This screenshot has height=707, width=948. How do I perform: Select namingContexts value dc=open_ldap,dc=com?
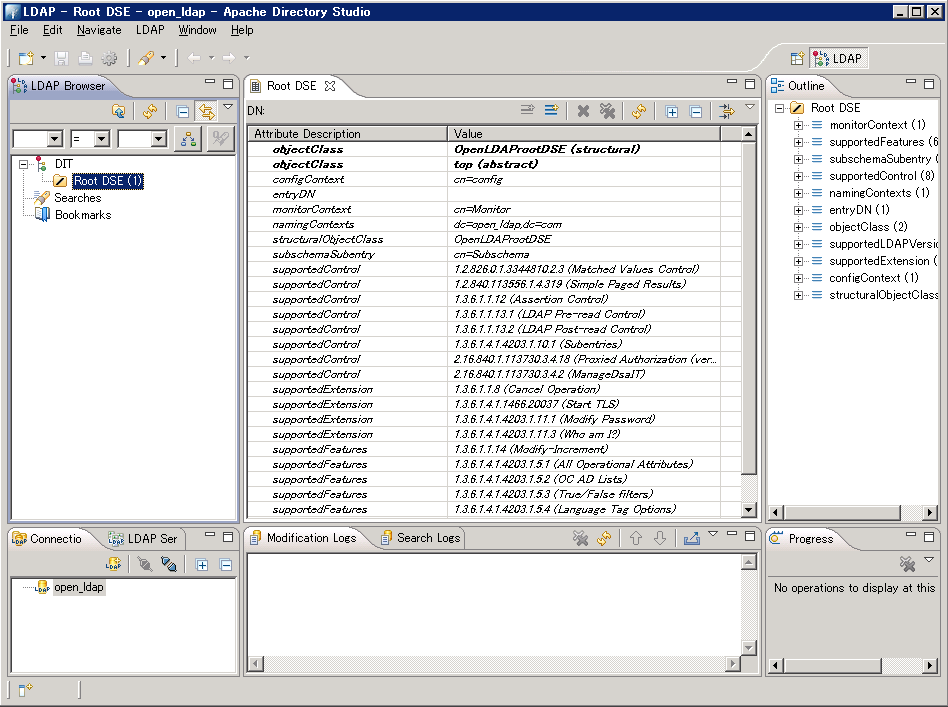[507, 224]
